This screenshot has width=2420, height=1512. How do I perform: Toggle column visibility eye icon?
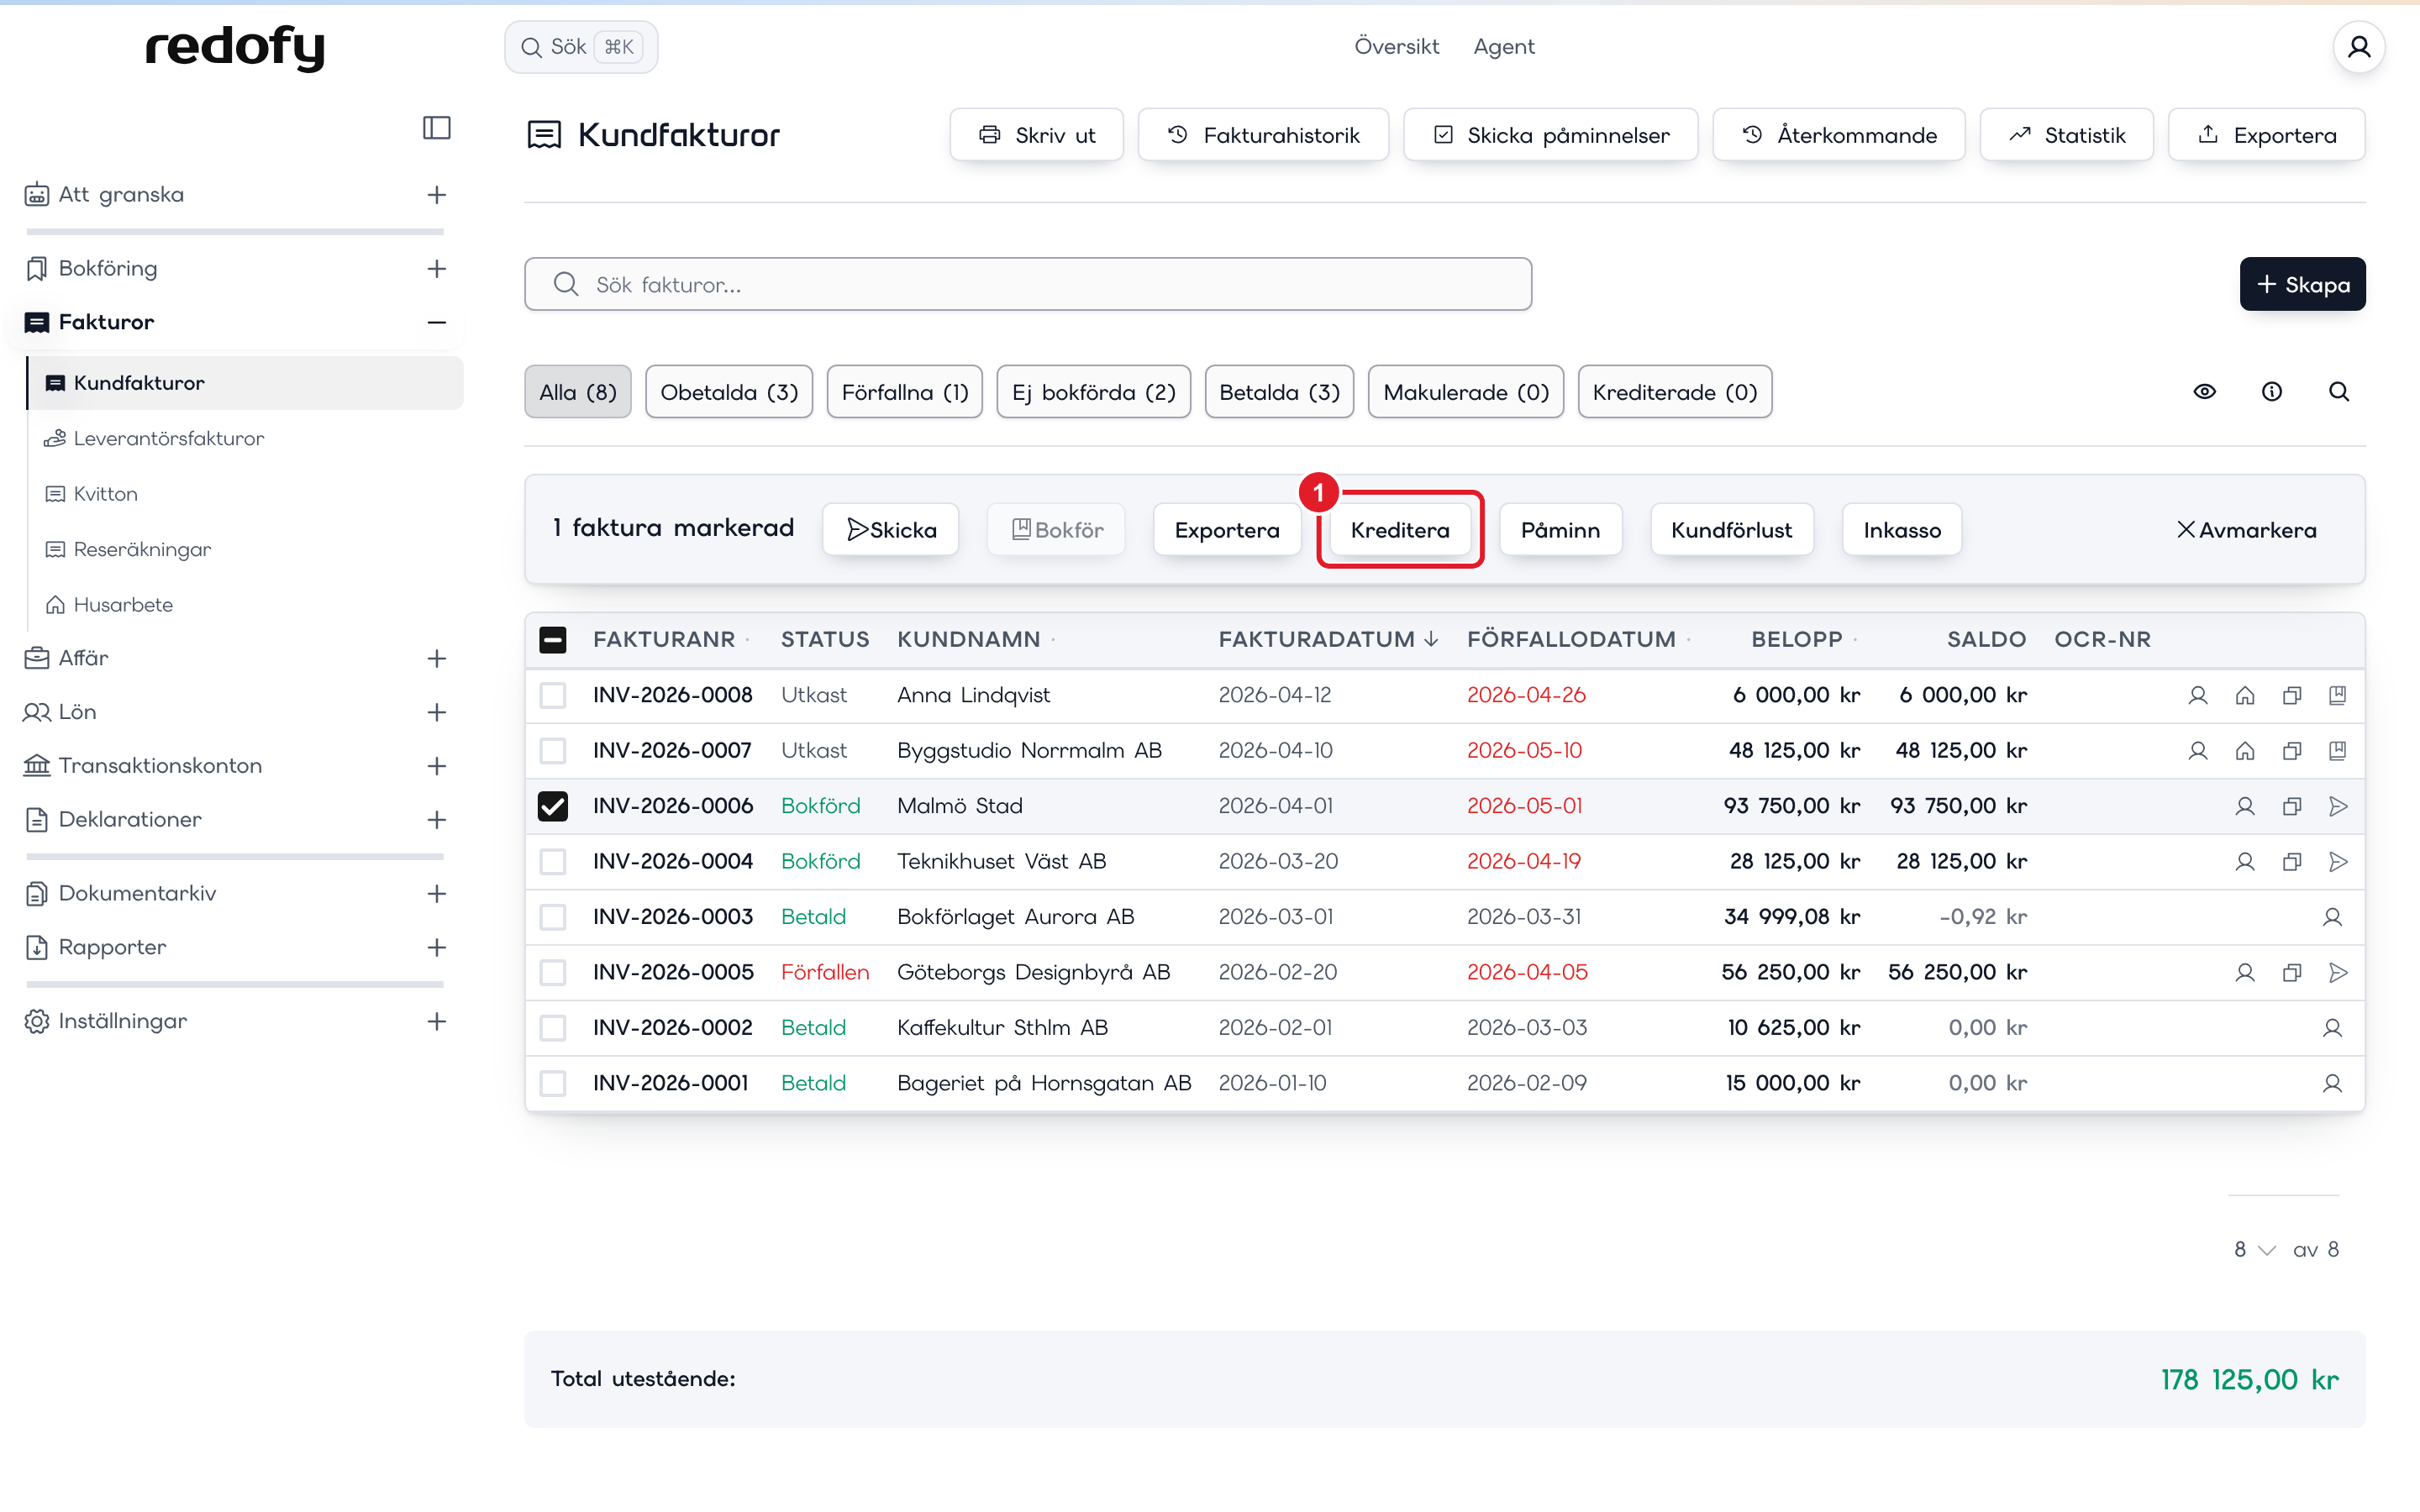click(x=2205, y=392)
